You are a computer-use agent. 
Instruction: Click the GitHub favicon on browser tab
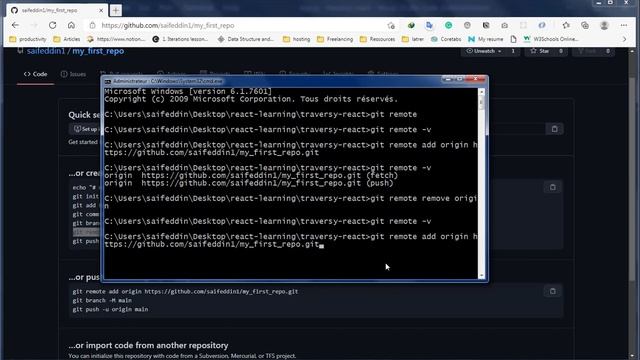coord(14,10)
